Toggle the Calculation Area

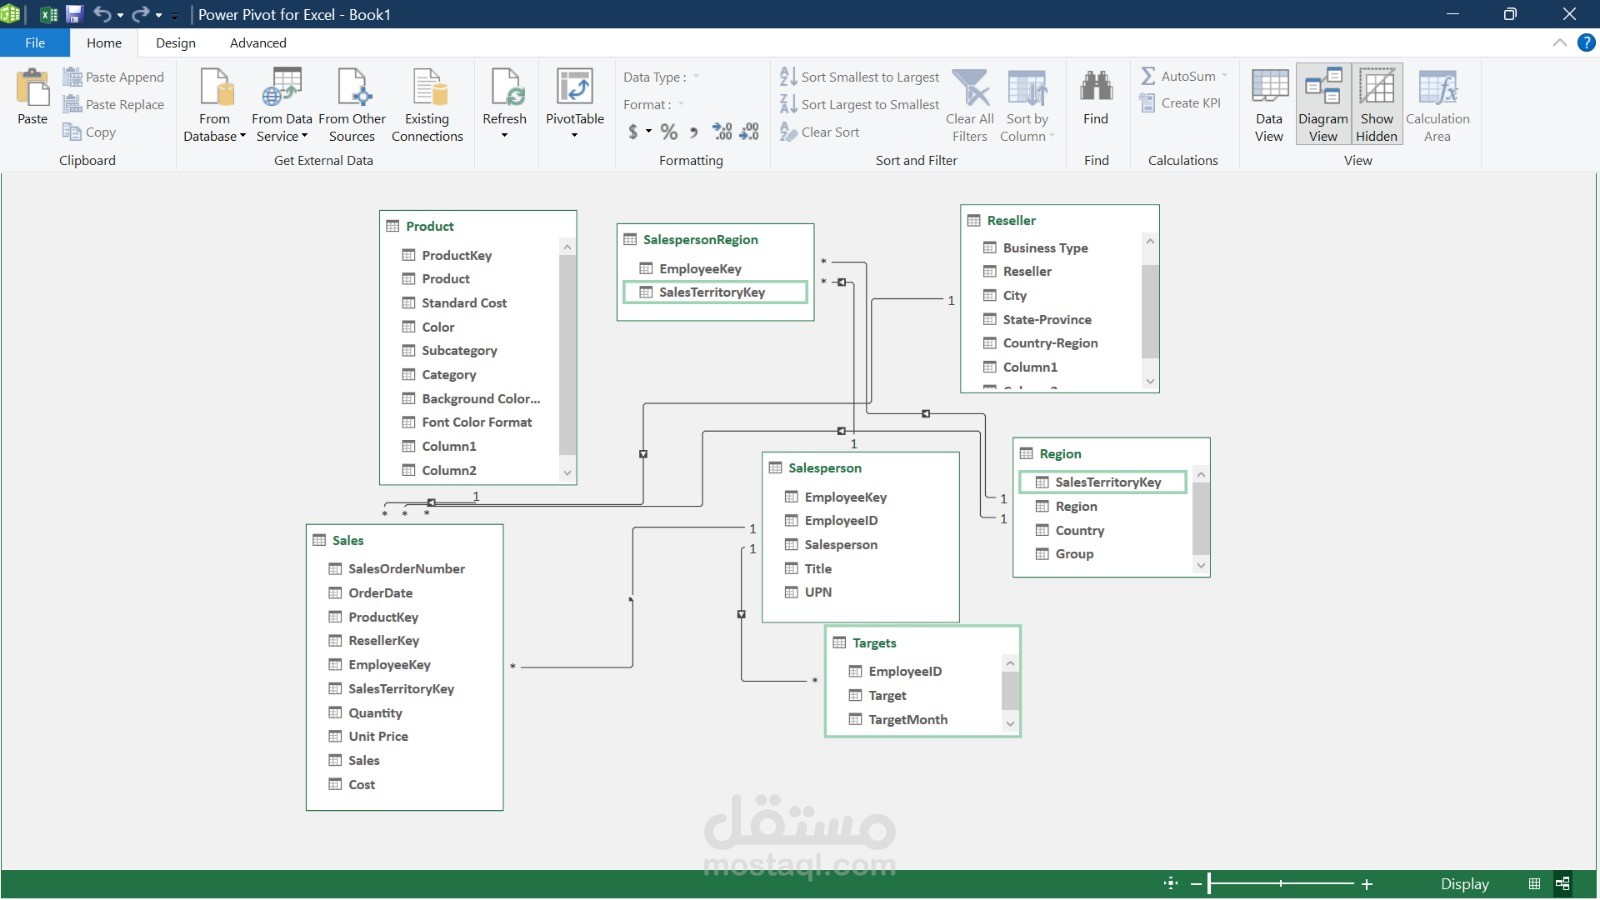(1438, 105)
